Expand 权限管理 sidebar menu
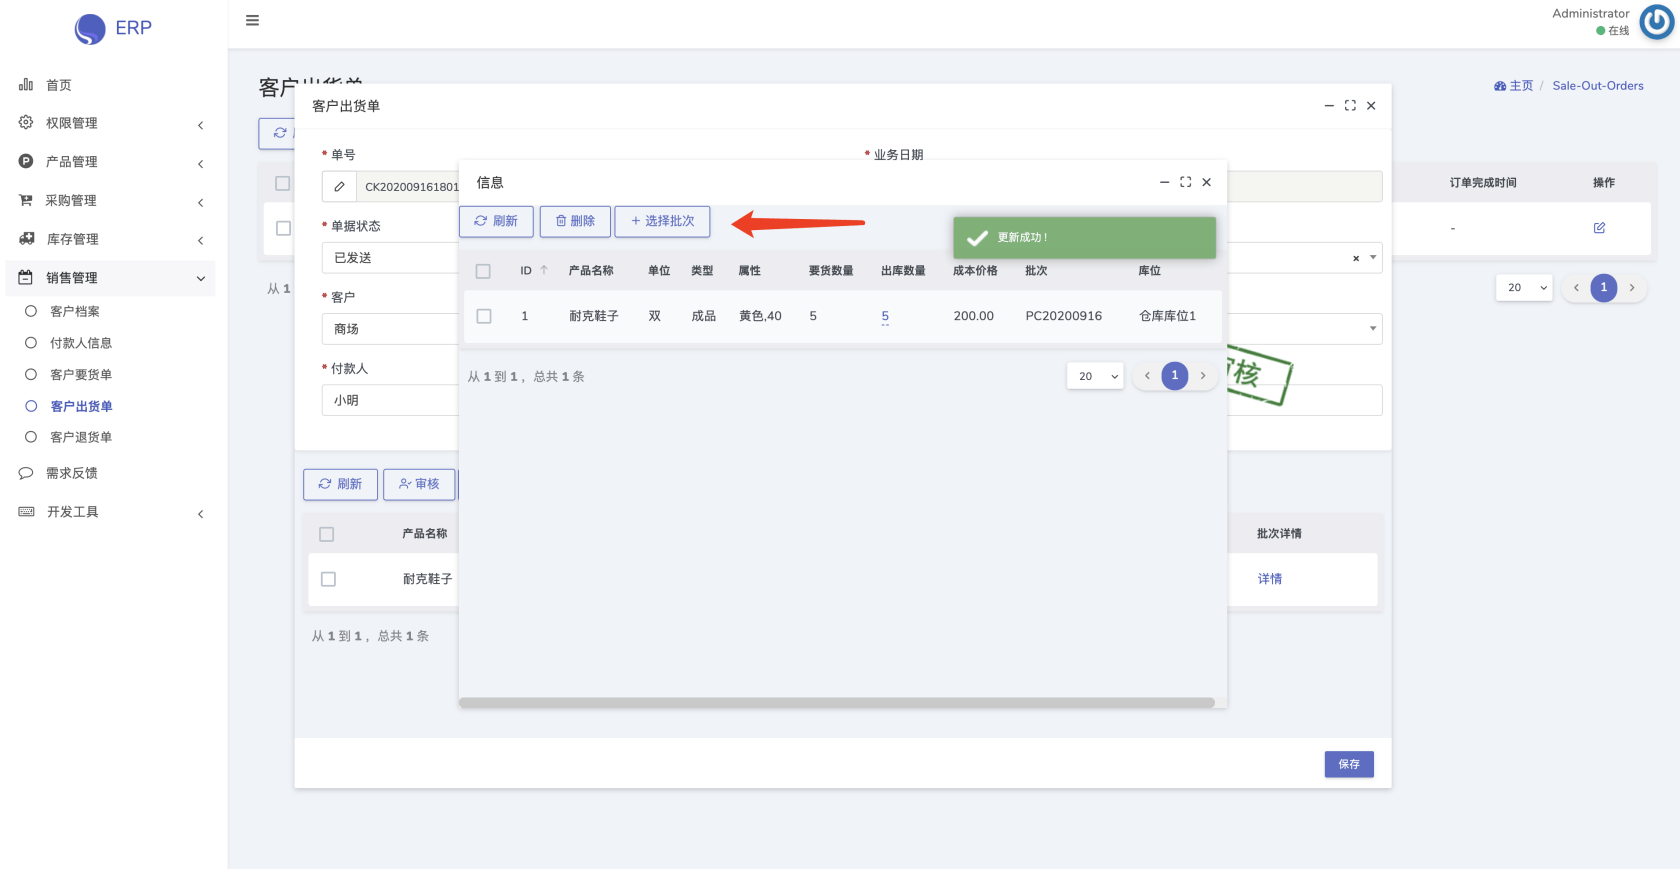This screenshot has height=869, width=1680. (x=112, y=123)
